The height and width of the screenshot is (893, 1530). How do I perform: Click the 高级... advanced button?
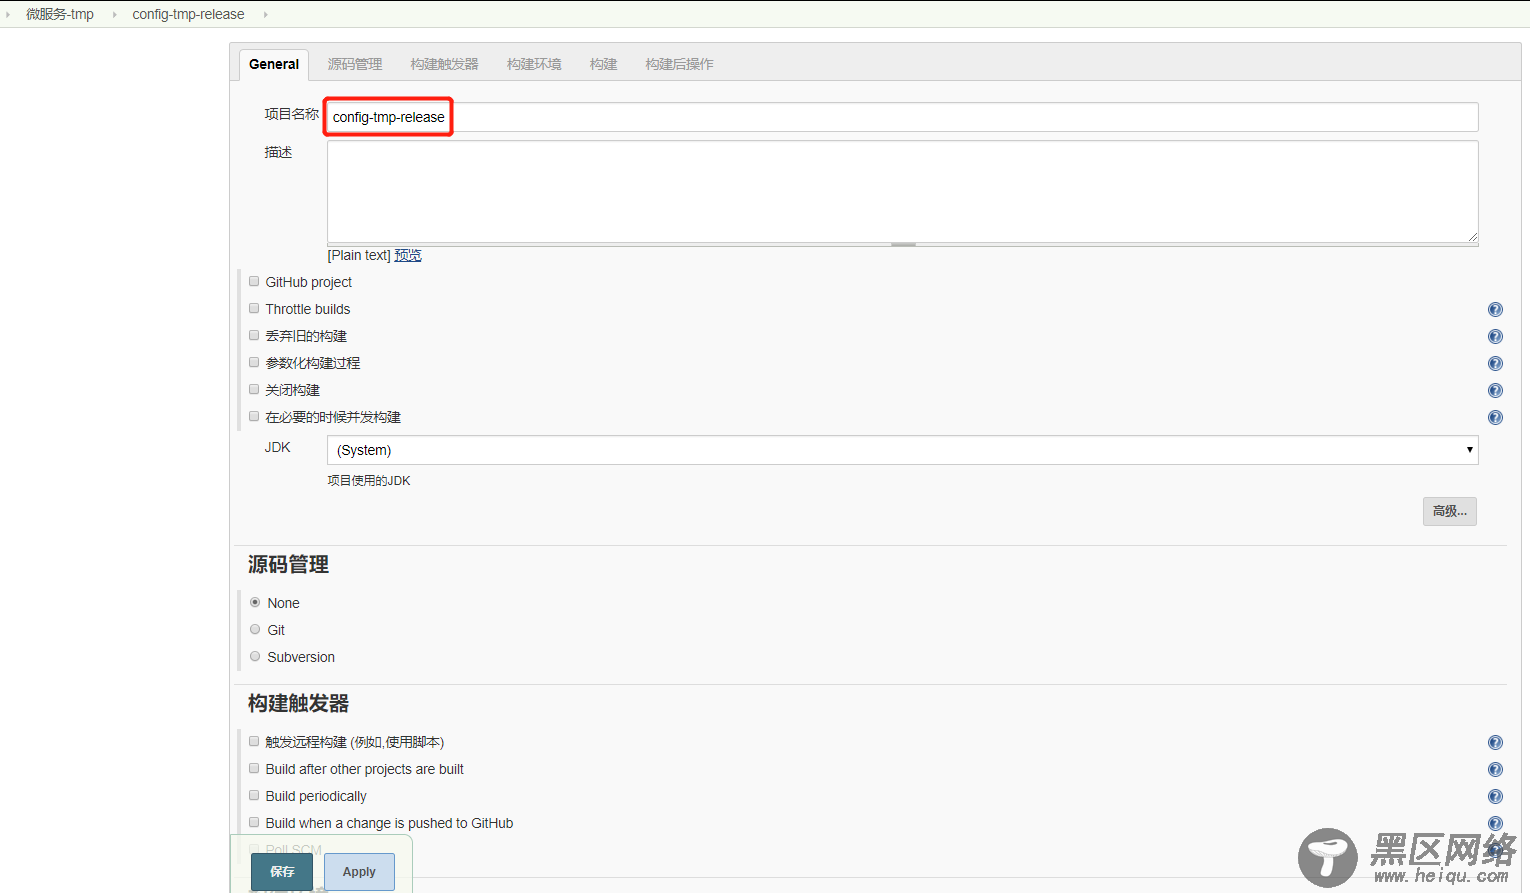click(x=1450, y=511)
